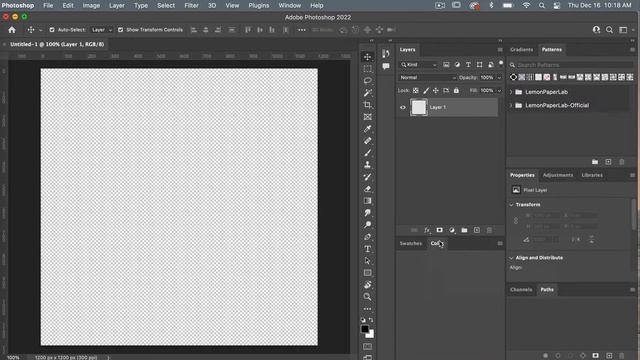Switch to the Swatches tab
The width and height of the screenshot is (640, 360).
(x=411, y=244)
